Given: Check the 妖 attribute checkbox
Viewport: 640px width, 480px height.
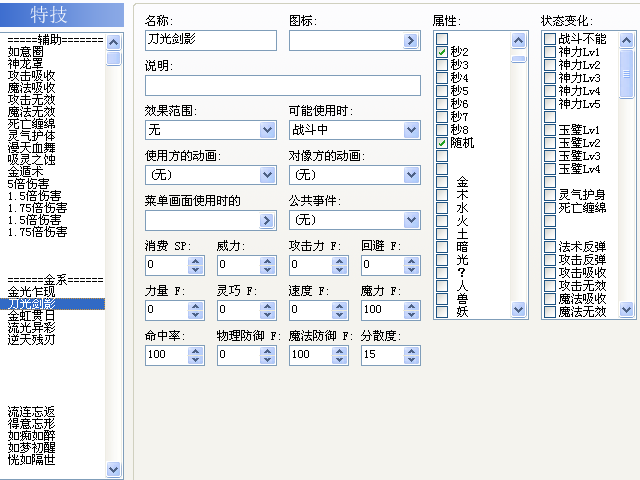Looking at the screenshot, I should pos(442,312).
